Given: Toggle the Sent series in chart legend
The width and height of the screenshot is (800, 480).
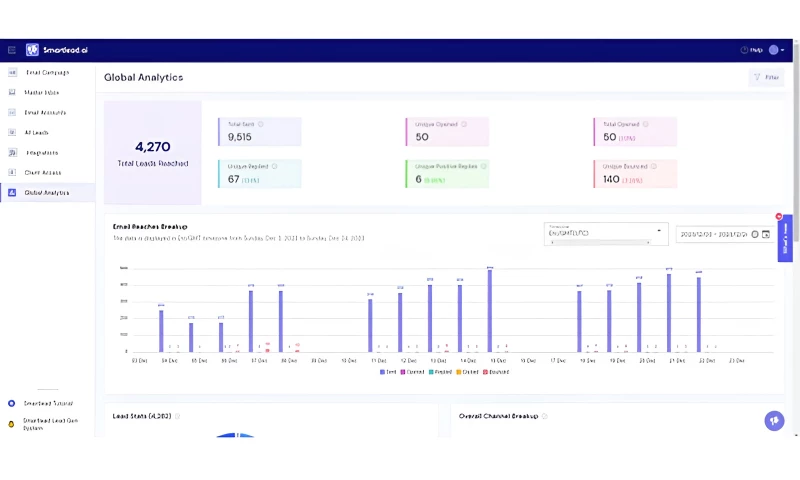Looking at the screenshot, I should [x=389, y=371].
